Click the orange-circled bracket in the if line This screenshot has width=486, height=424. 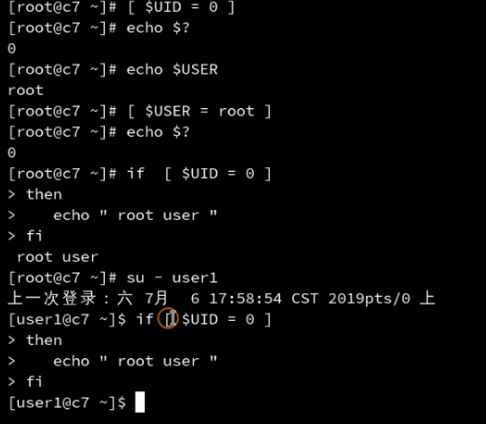[x=169, y=319]
